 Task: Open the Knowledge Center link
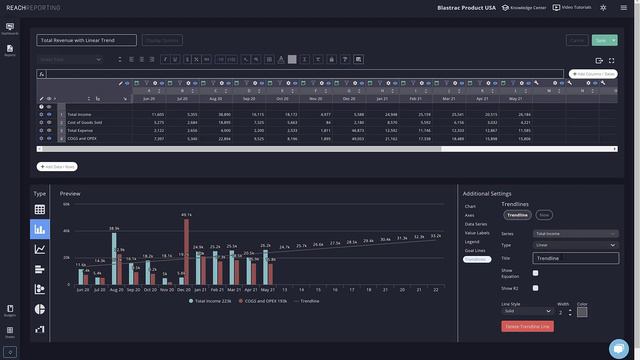[524, 8]
